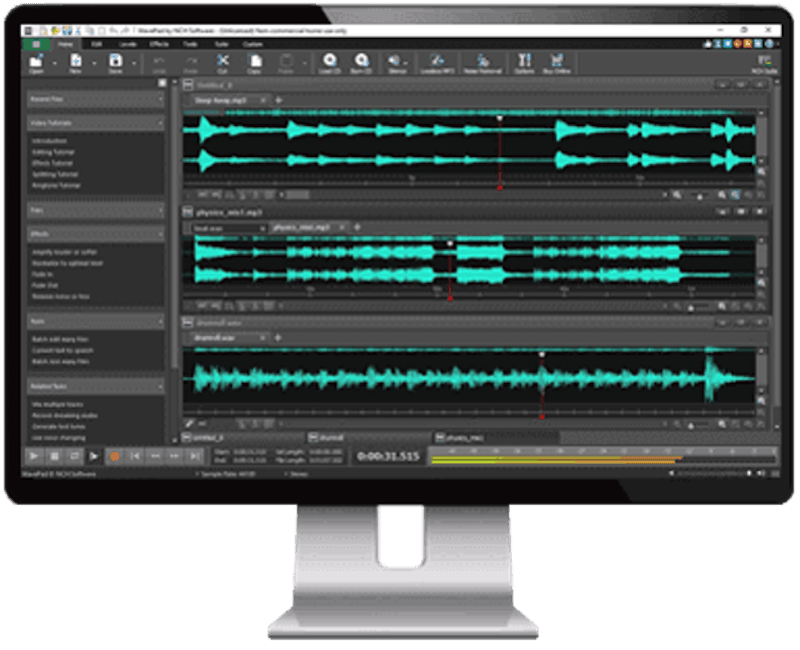The width and height of the screenshot is (800, 650).
Task: Expand the Open button dropdown arrow
Action: (x=54, y=63)
